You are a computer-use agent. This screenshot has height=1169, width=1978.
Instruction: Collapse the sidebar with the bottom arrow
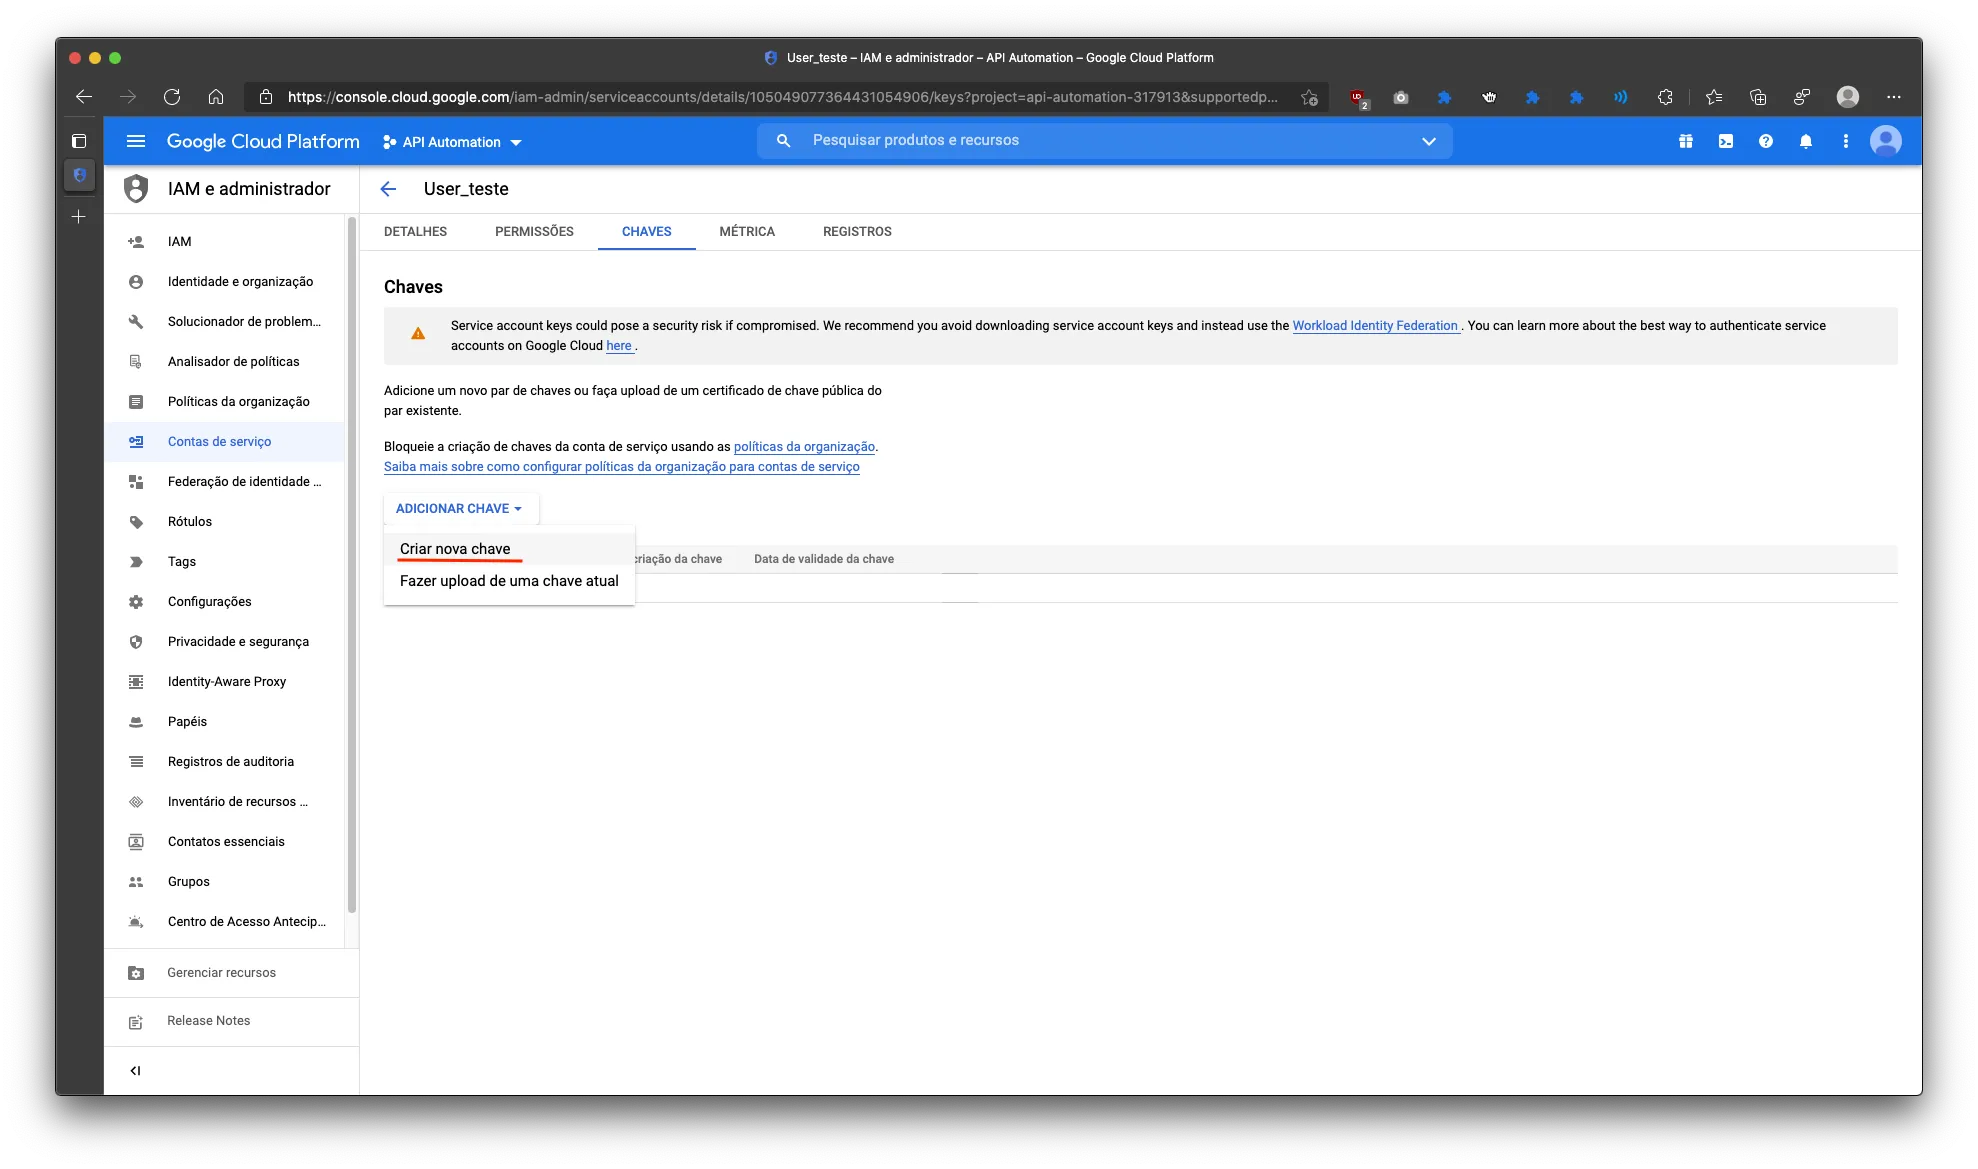135,1071
